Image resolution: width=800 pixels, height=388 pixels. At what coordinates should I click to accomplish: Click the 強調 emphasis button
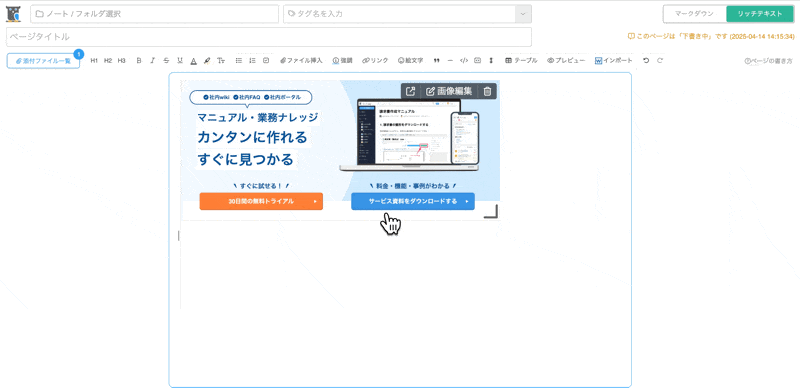(x=342, y=60)
